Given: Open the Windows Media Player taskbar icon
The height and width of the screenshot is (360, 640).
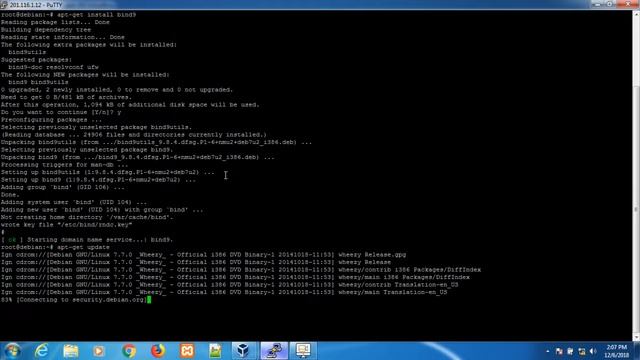Looking at the screenshot, I should pos(99,351).
